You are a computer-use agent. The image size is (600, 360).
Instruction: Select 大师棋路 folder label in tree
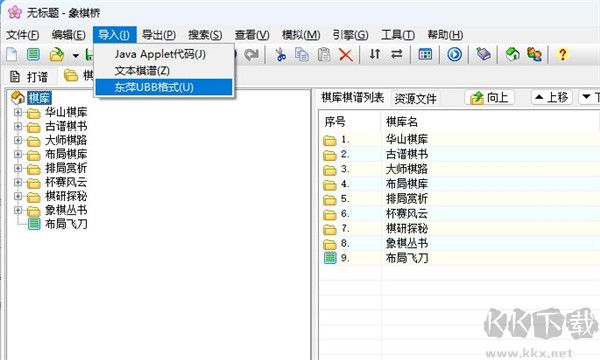tap(66, 140)
